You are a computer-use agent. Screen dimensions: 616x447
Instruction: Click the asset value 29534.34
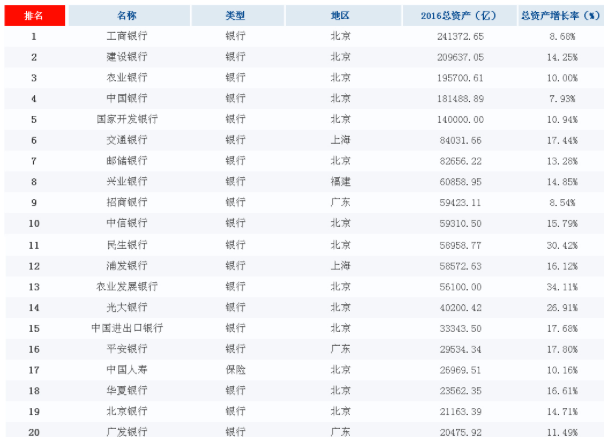(x=460, y=350)
